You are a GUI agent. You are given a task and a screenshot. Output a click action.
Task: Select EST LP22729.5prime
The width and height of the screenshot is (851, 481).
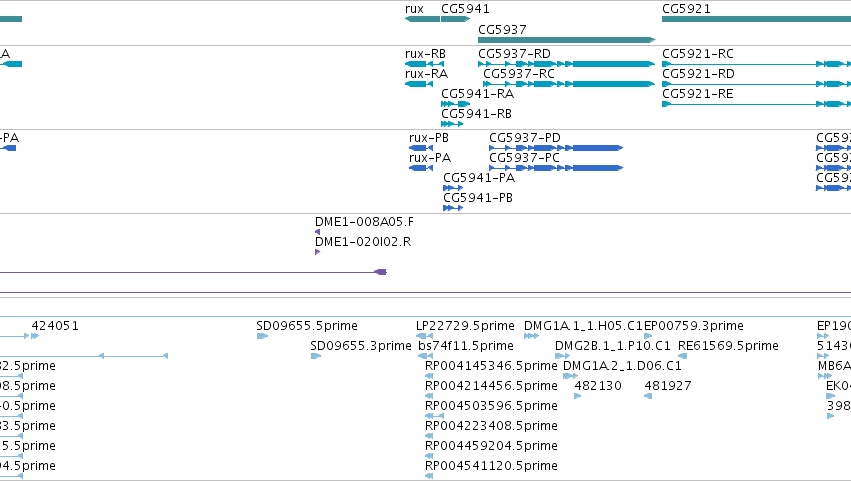point(465,326)
